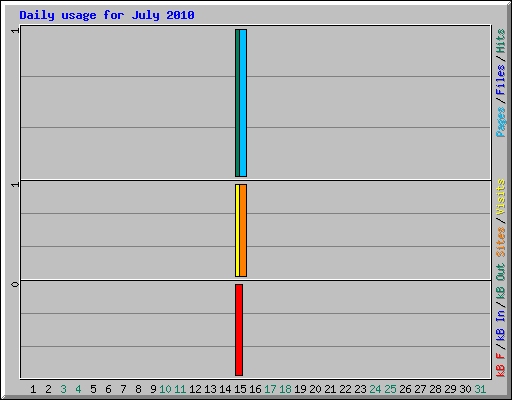Click day label 23 on the x-axis

(360, 389)
